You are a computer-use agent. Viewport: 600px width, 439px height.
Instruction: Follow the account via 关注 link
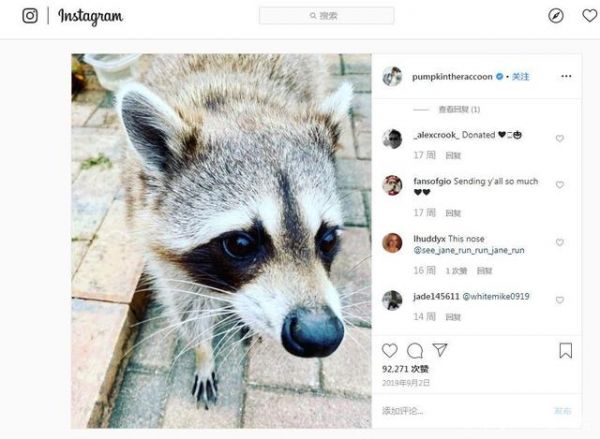pyautogui.click(x=519, y=77)
